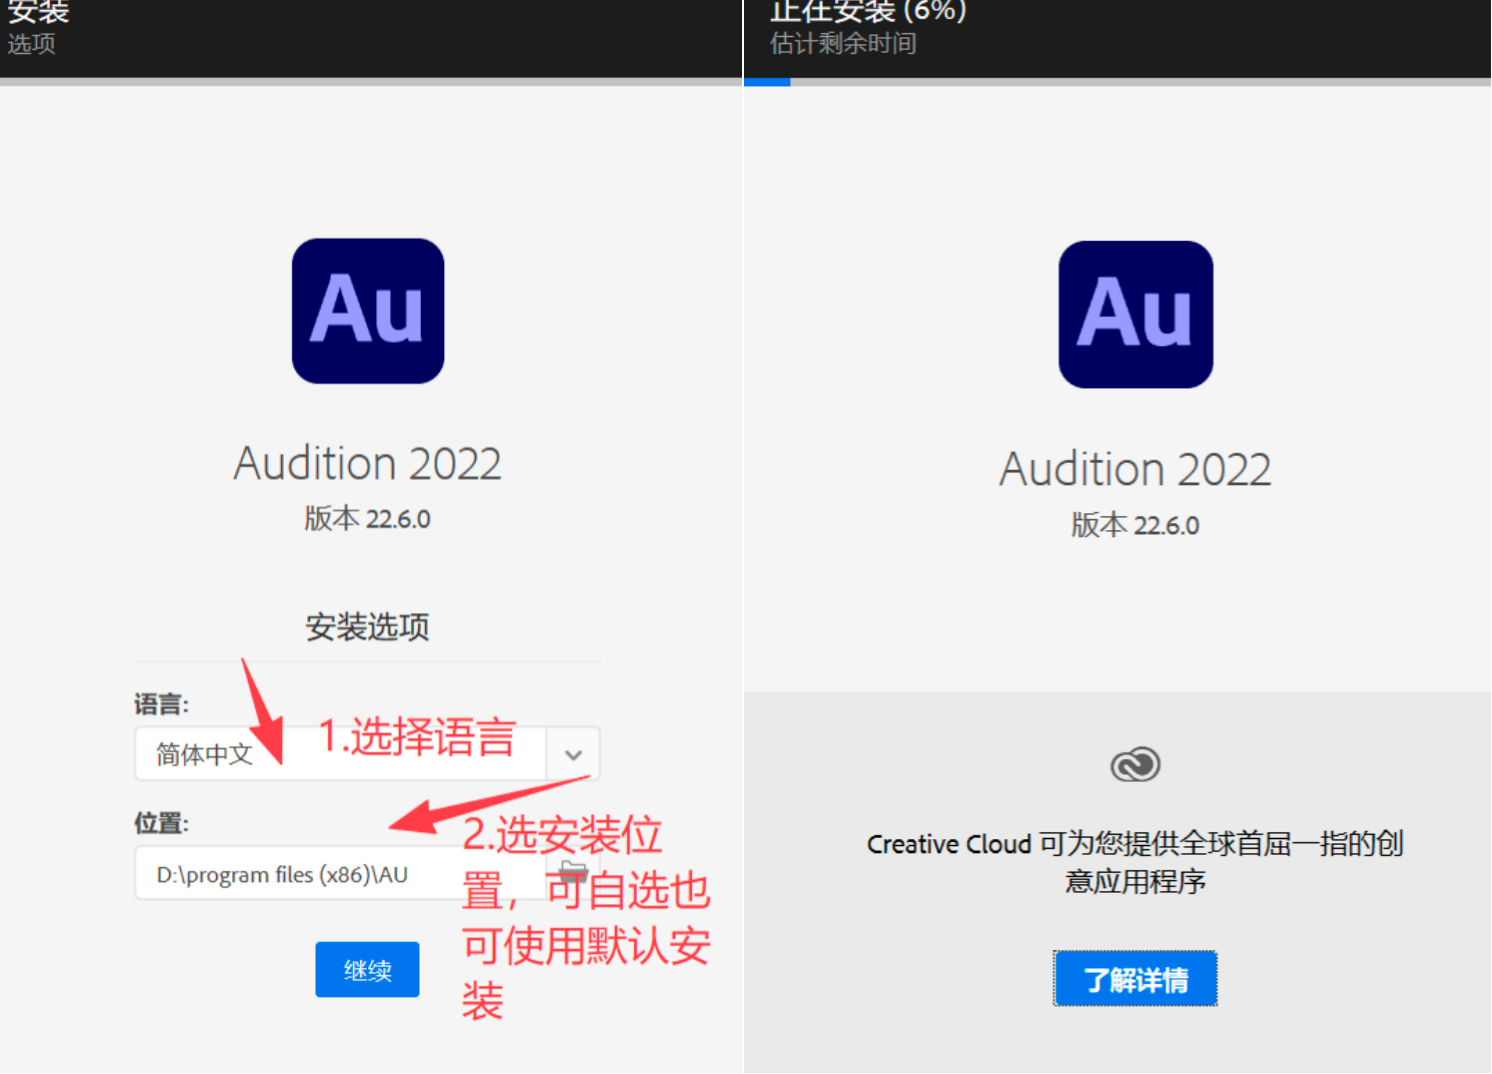Viewport: 1492px width, 1074px height.
Task: Click the 版本 22.6.0 text in installing window
Action: click(x=1135, y=525)
